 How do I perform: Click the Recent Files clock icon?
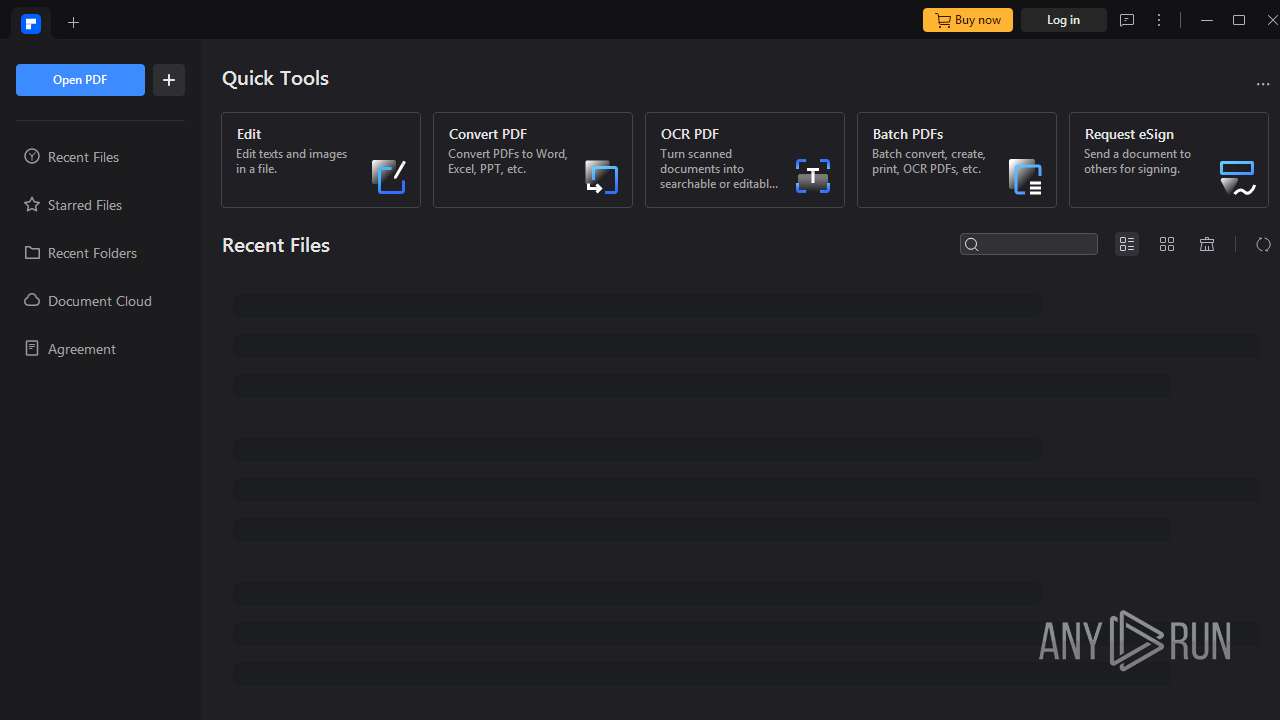(x=32, y=157)
